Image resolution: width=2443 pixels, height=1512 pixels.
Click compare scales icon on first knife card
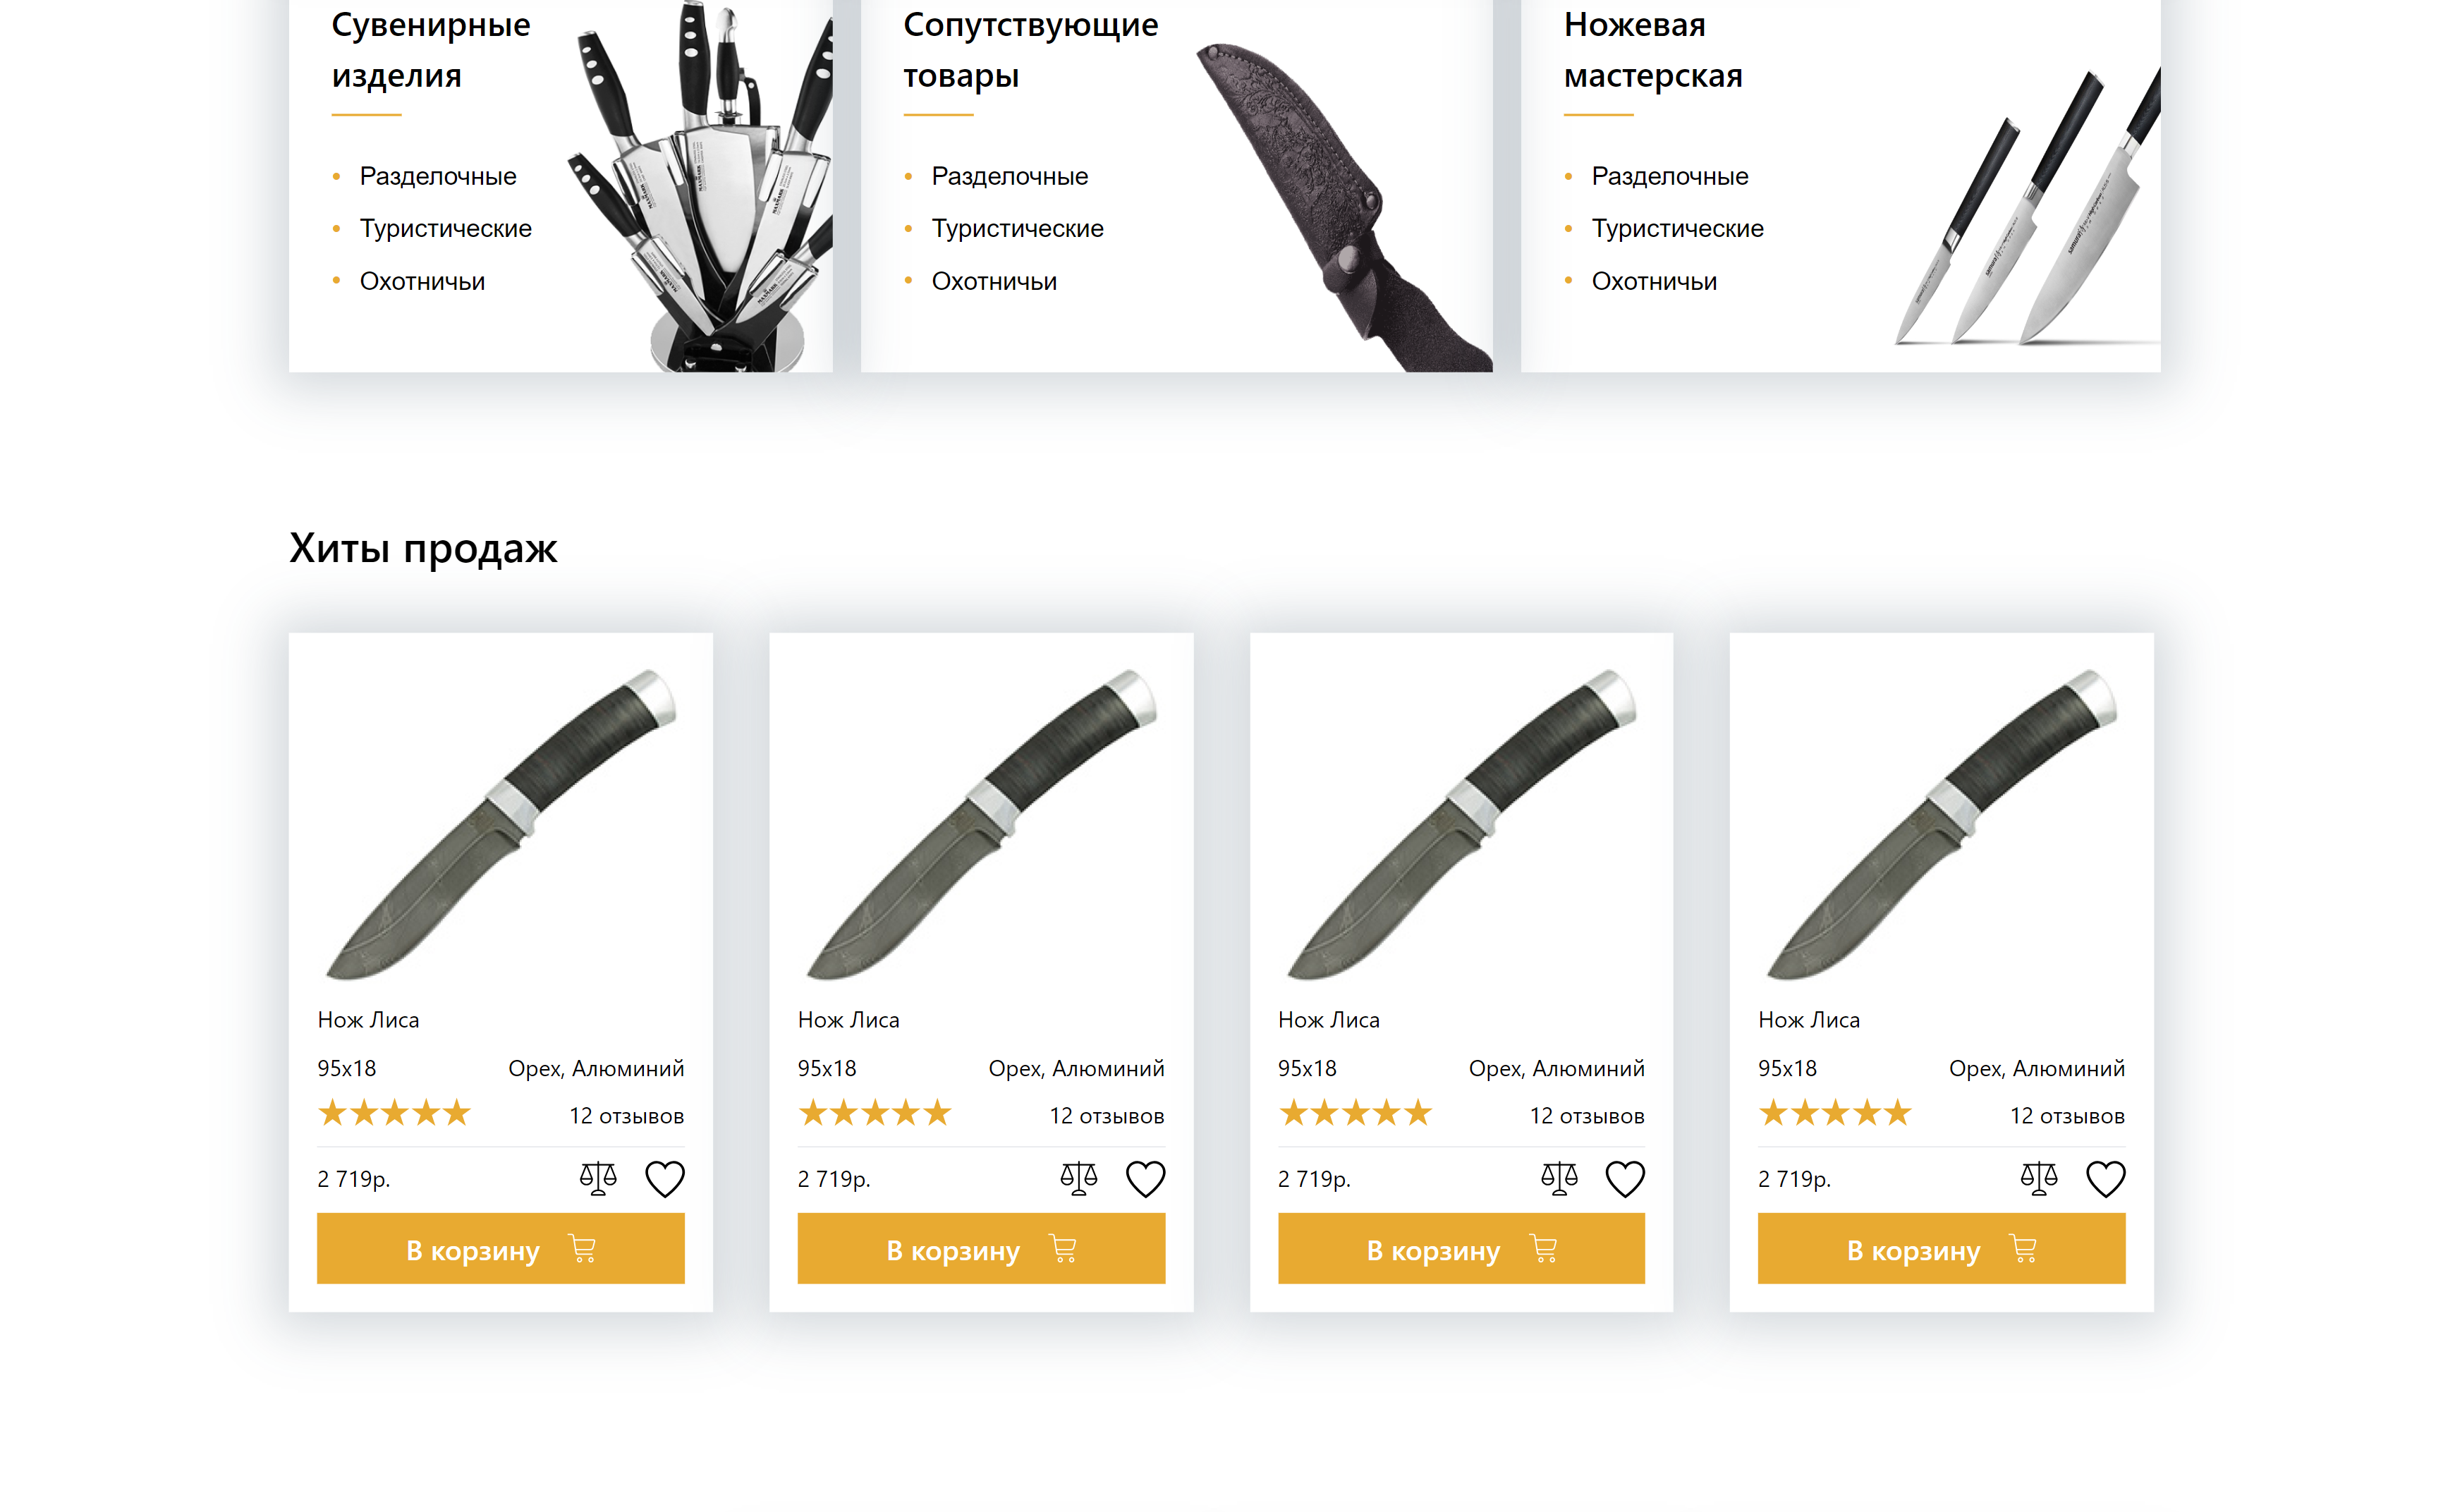click(x=598, y=1178)
